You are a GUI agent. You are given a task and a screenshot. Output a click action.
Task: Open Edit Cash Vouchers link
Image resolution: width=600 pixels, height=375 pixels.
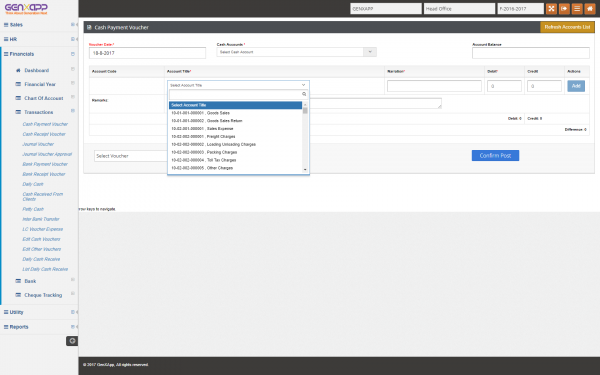pyautogui.click(x=41, y=239)
